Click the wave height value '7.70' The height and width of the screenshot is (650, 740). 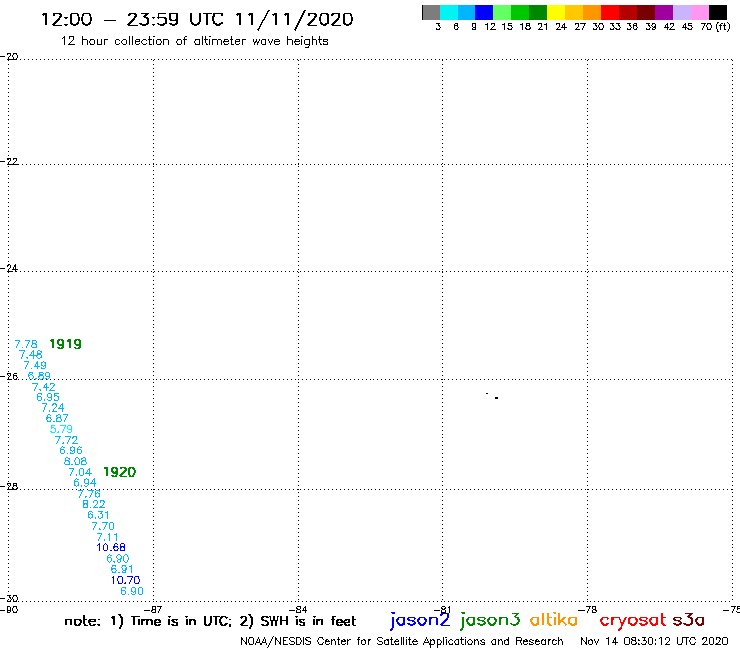pos(103,526)
